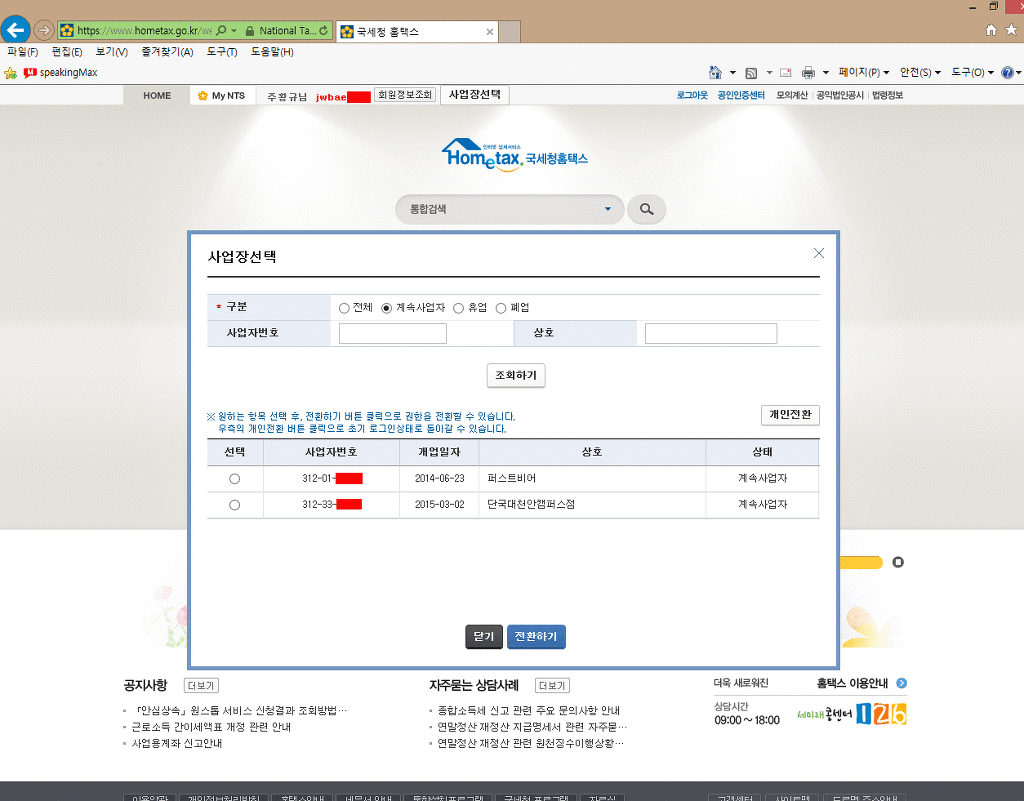Image resolution: width=1024 pixels, height=801 pixels.
Task: Click the 홈택스 이용안내 blue arrow icon
Action: 901,683
